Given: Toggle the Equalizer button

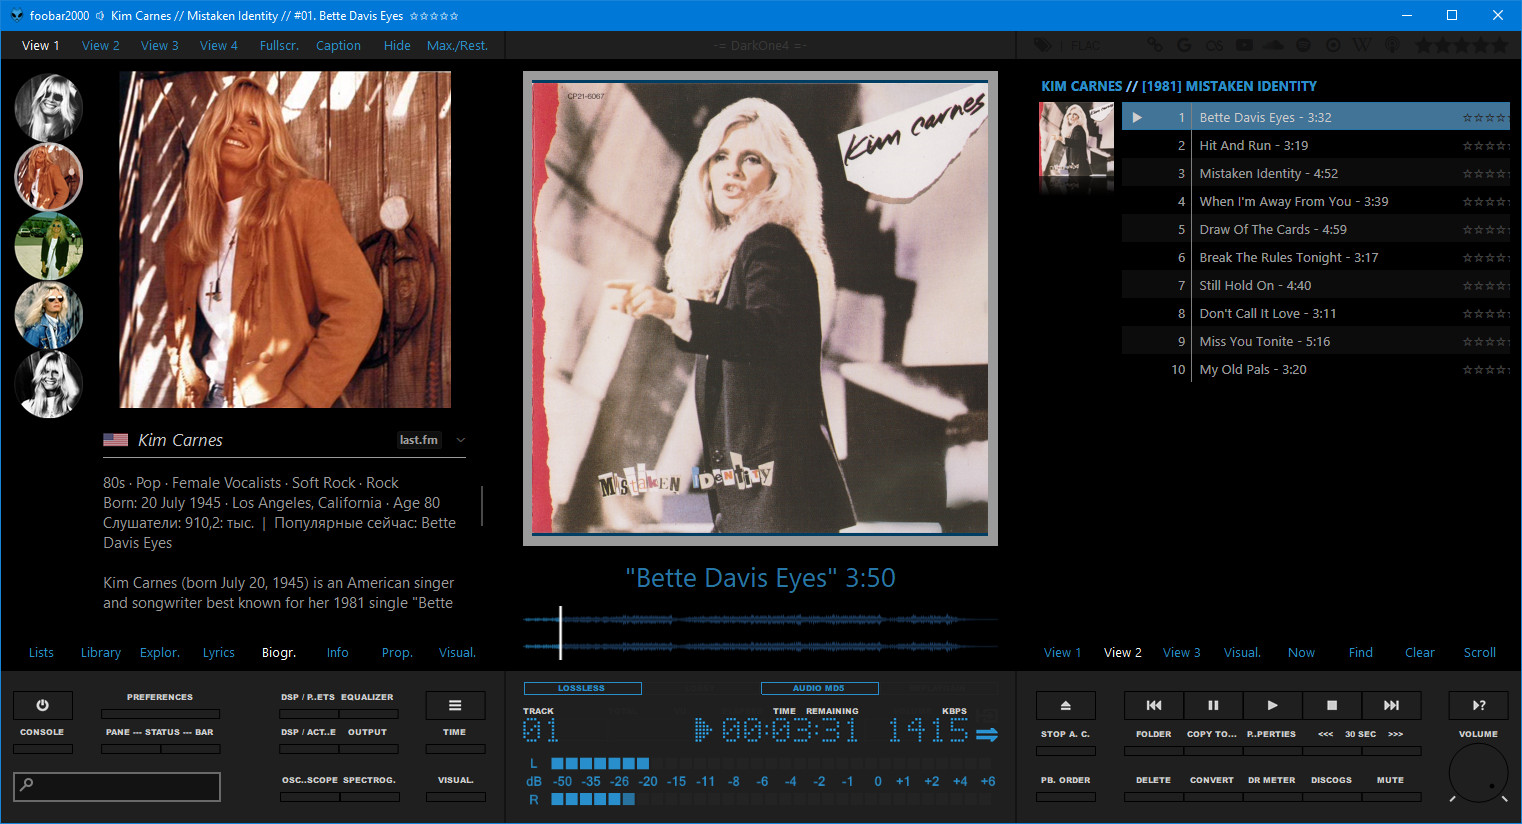Looking at the screenshot, I should (x=367, y=698).
